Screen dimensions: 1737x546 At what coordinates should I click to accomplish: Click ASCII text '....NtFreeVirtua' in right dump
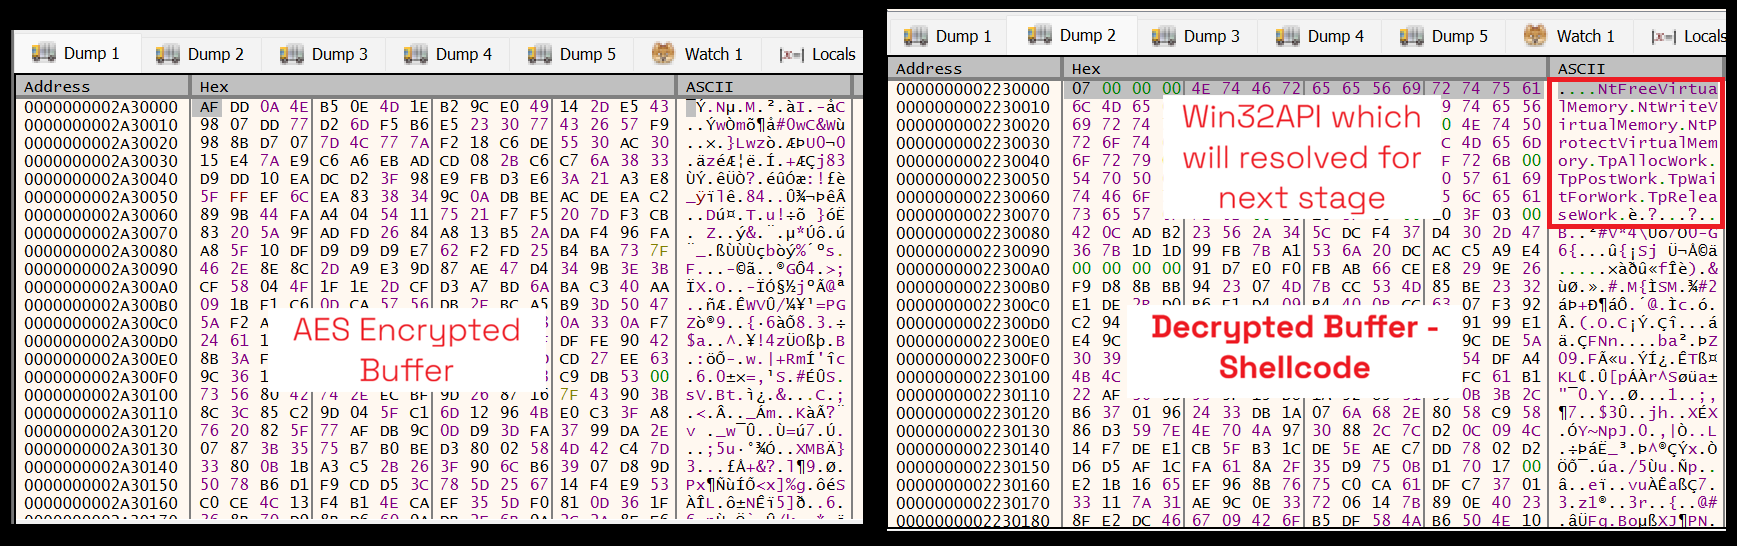[1638, 89]
